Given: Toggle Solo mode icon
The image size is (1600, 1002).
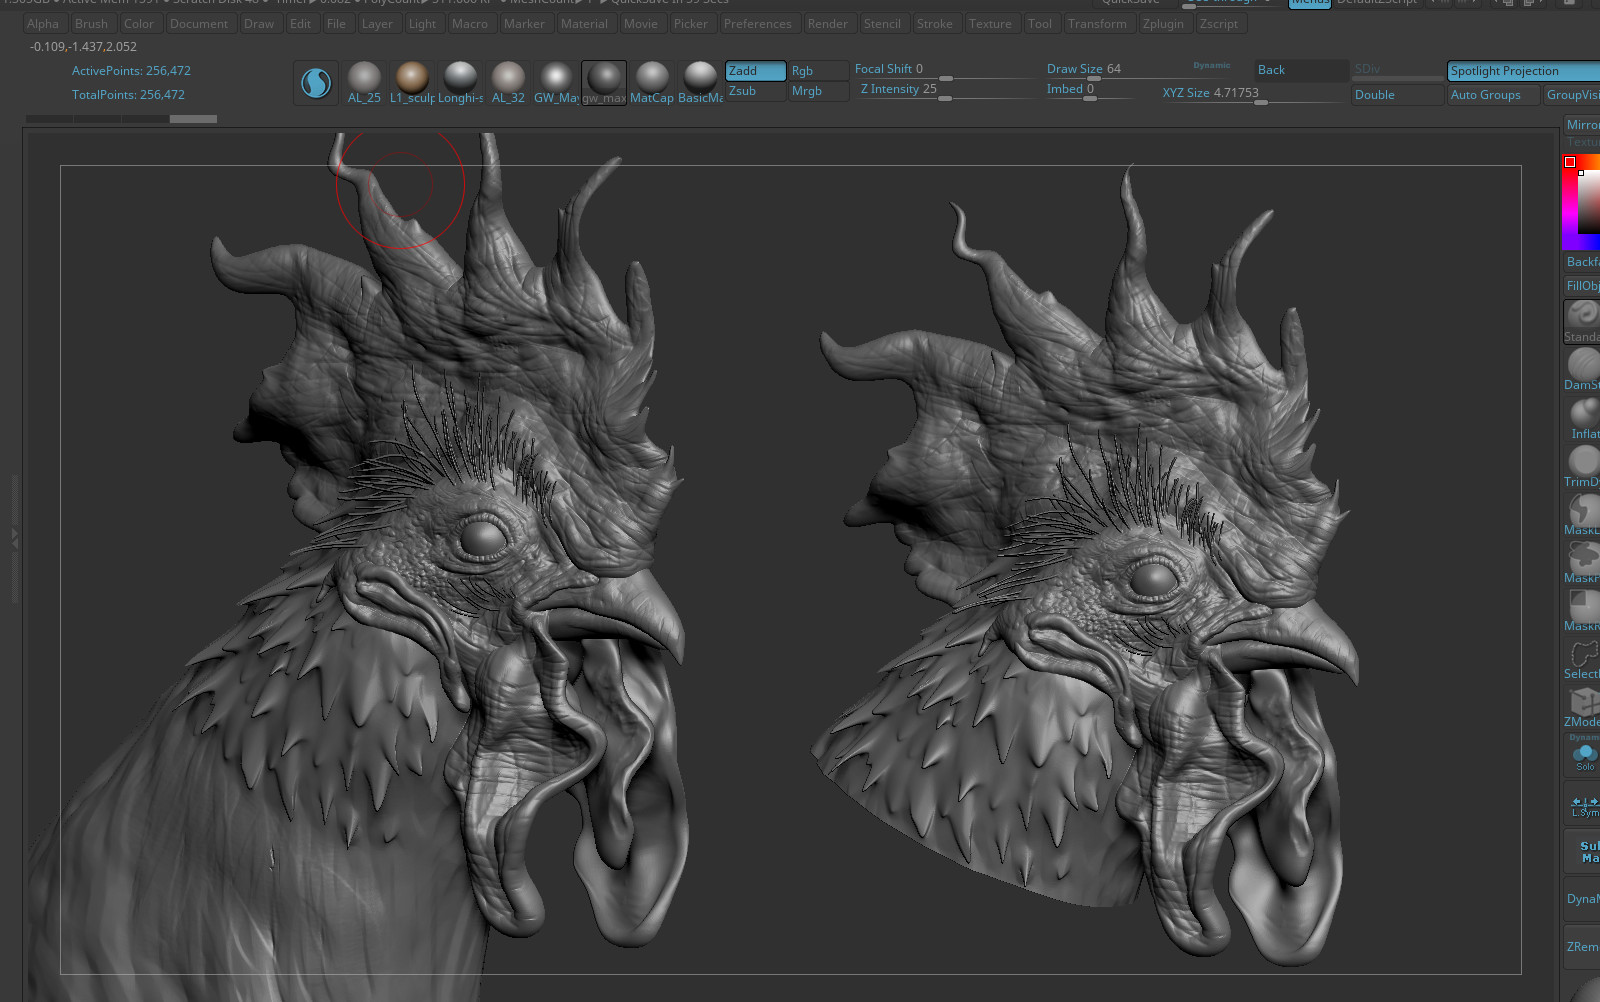Looking at the screenshot, I should (x=1584, y=755).
